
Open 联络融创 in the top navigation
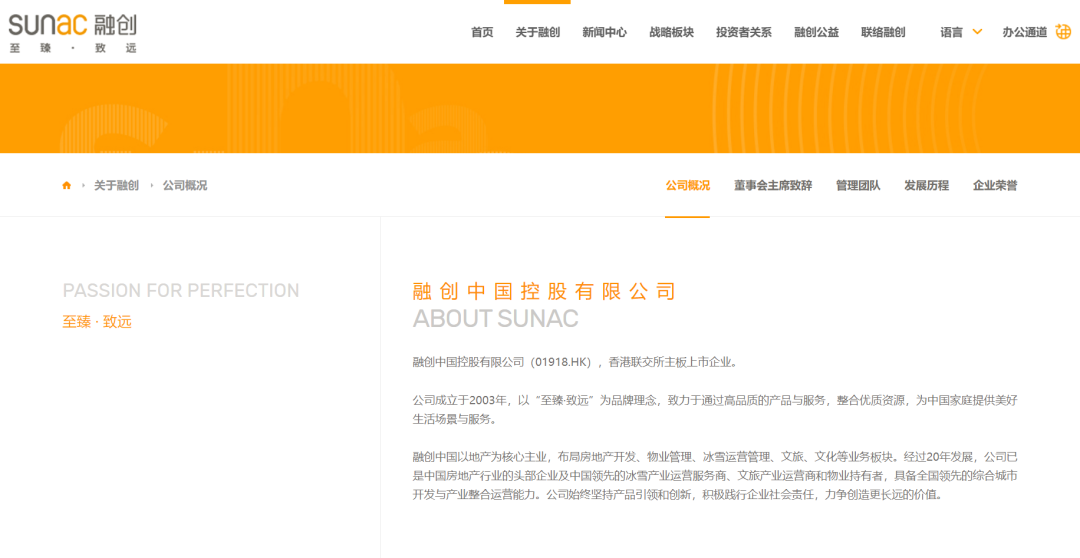click(x=883, y=32)
